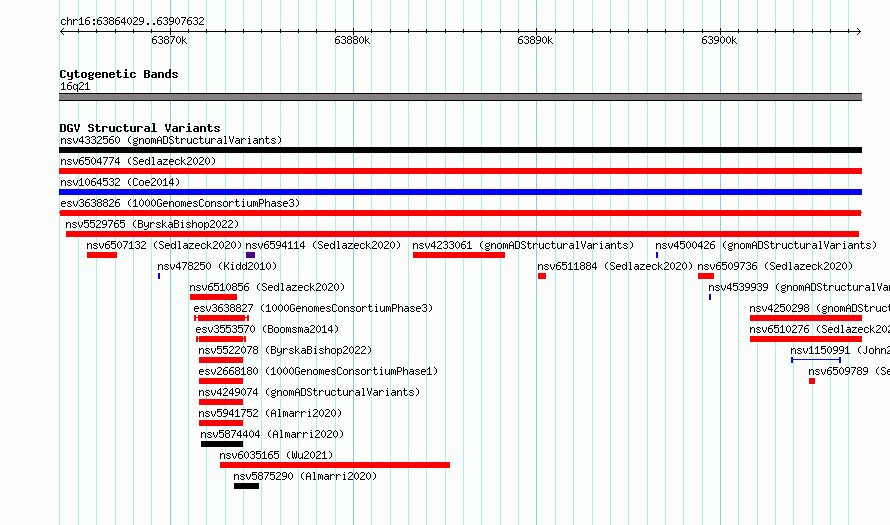Open the nsv4500426 gnomAD label
890x525 pixels.
[x=766, y=245]
